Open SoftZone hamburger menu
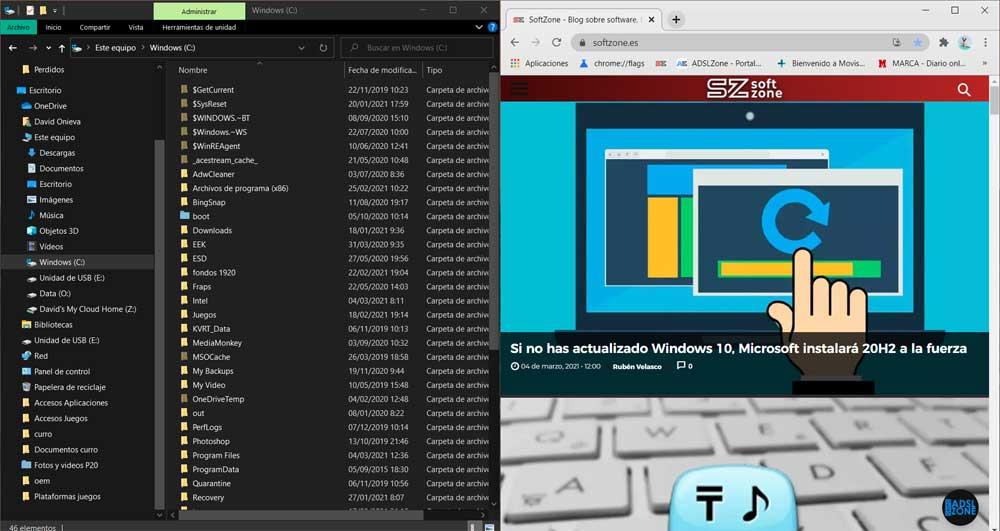 click(519, 89)
